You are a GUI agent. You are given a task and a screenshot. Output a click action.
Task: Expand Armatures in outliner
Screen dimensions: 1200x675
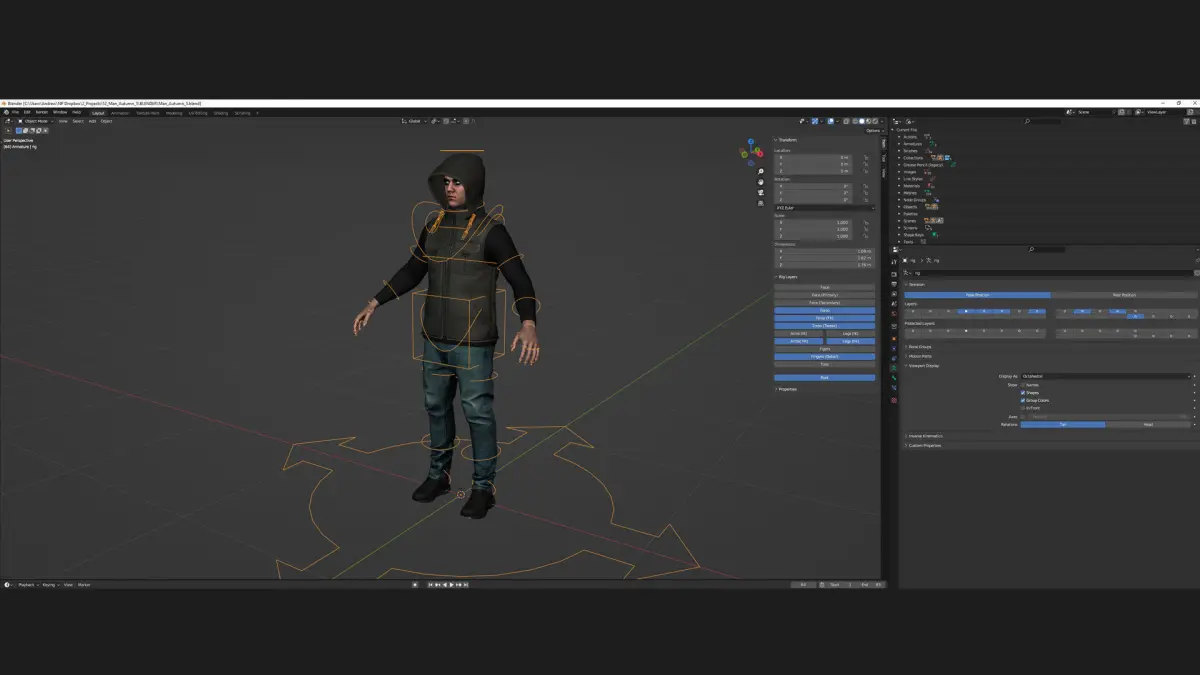pyautogui.click(x=898, y=144)
